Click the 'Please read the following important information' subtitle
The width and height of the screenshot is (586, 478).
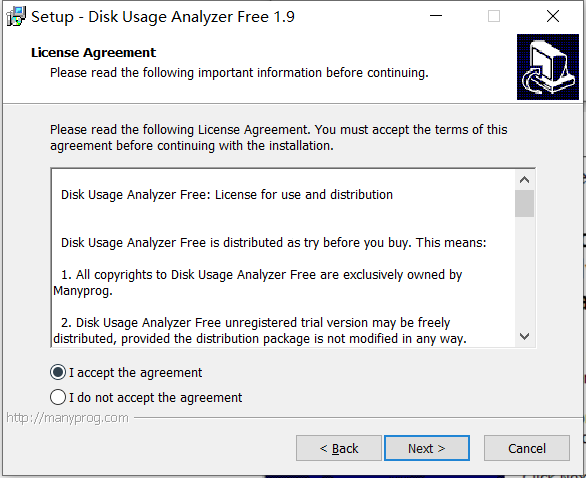tap(239, 73)
